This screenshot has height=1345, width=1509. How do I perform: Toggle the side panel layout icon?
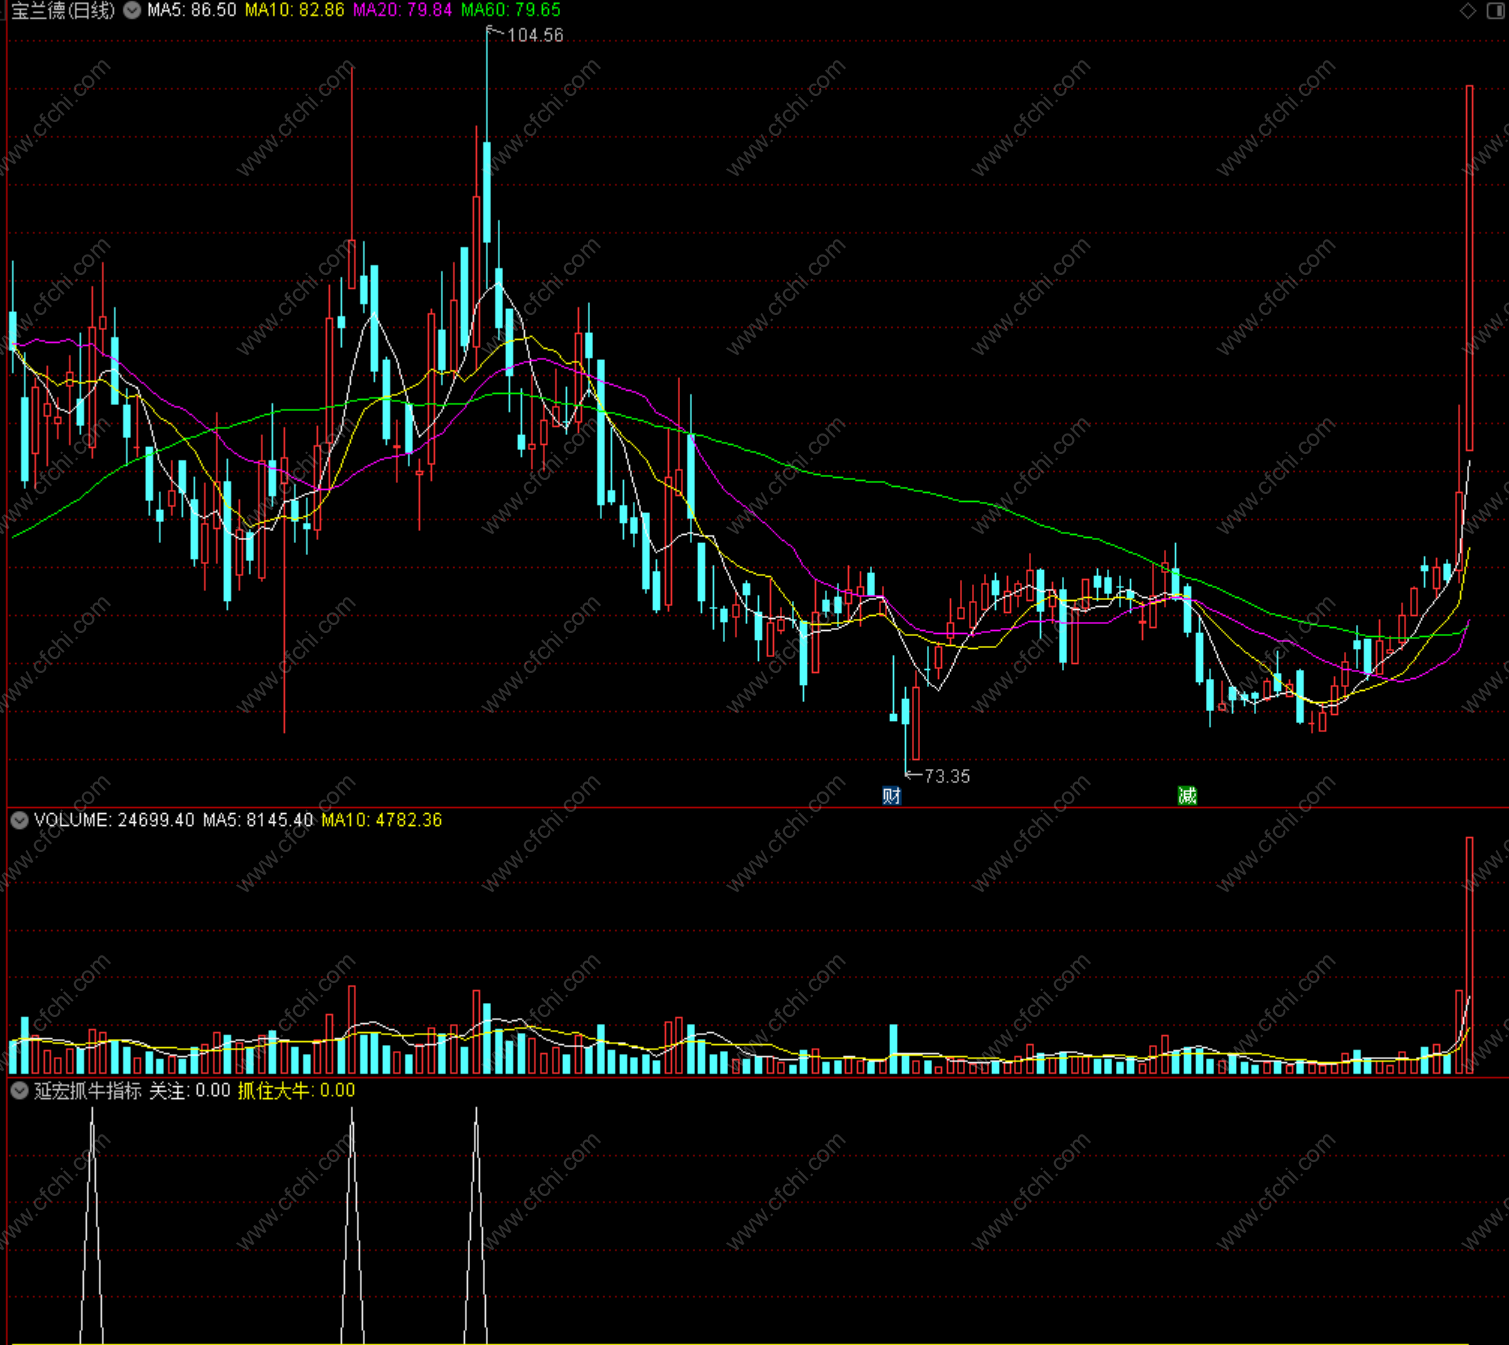point(1495,11)
